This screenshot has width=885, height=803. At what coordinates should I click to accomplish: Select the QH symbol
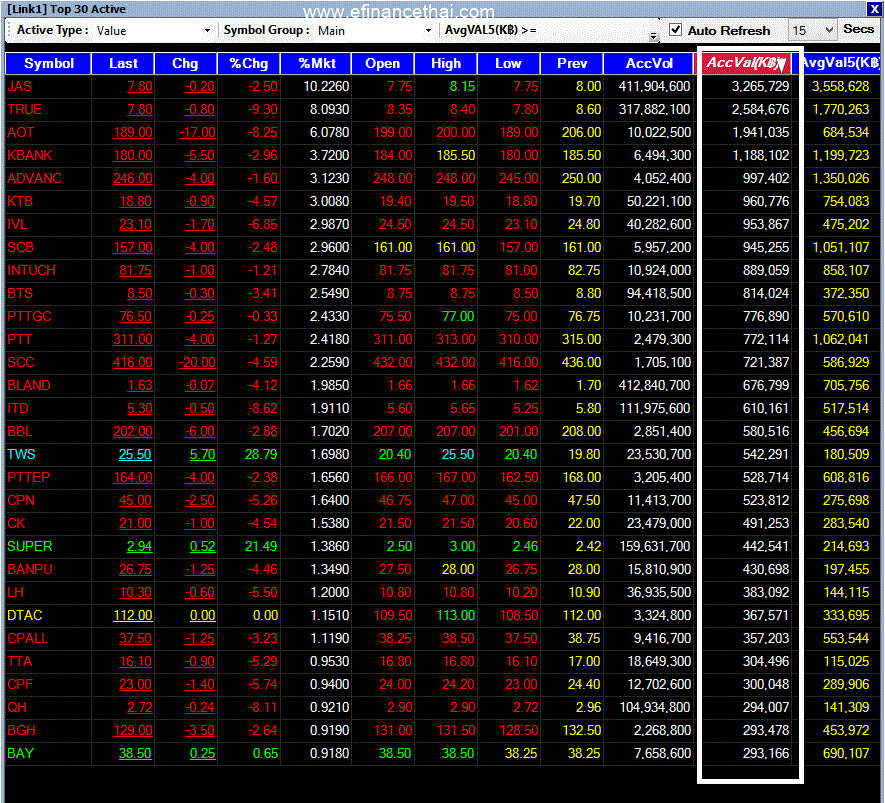17,708
